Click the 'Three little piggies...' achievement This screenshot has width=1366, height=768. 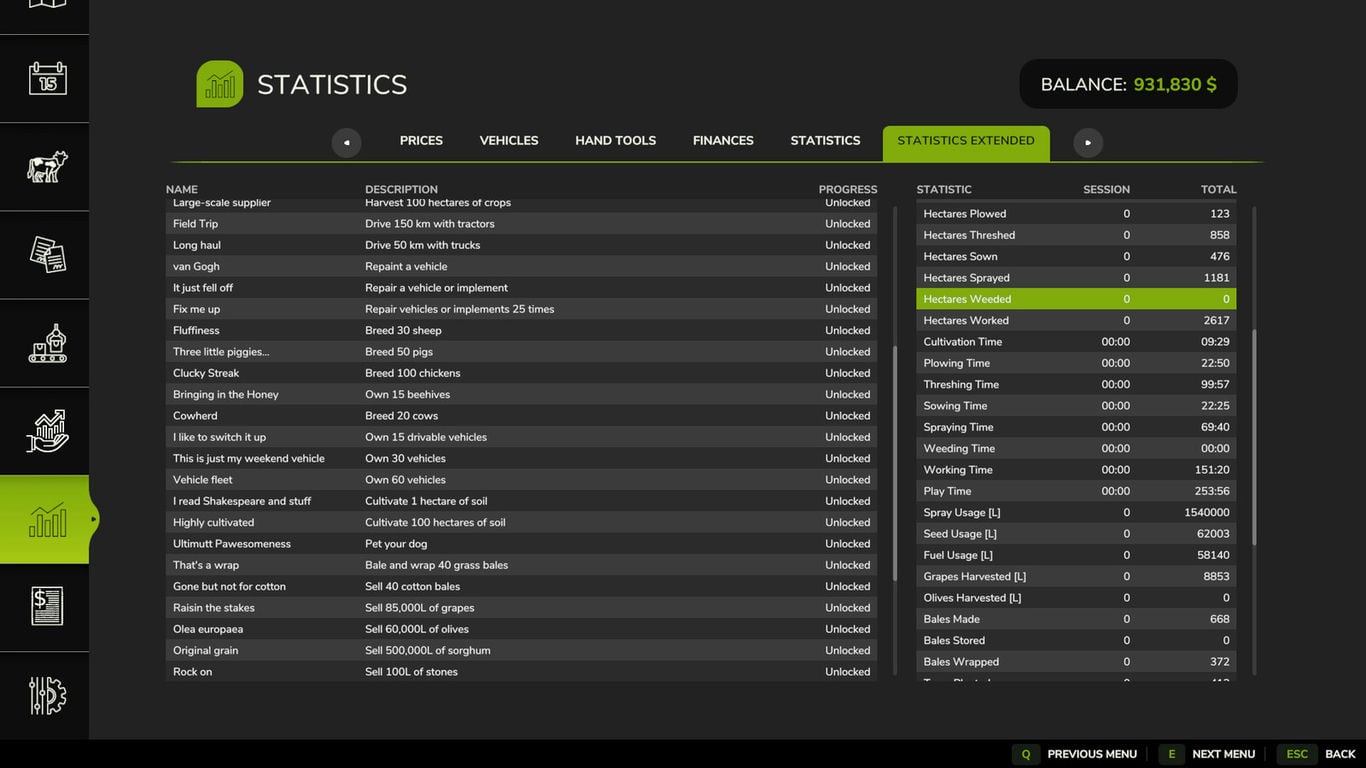pyautogui.click(x=521, y=352)
